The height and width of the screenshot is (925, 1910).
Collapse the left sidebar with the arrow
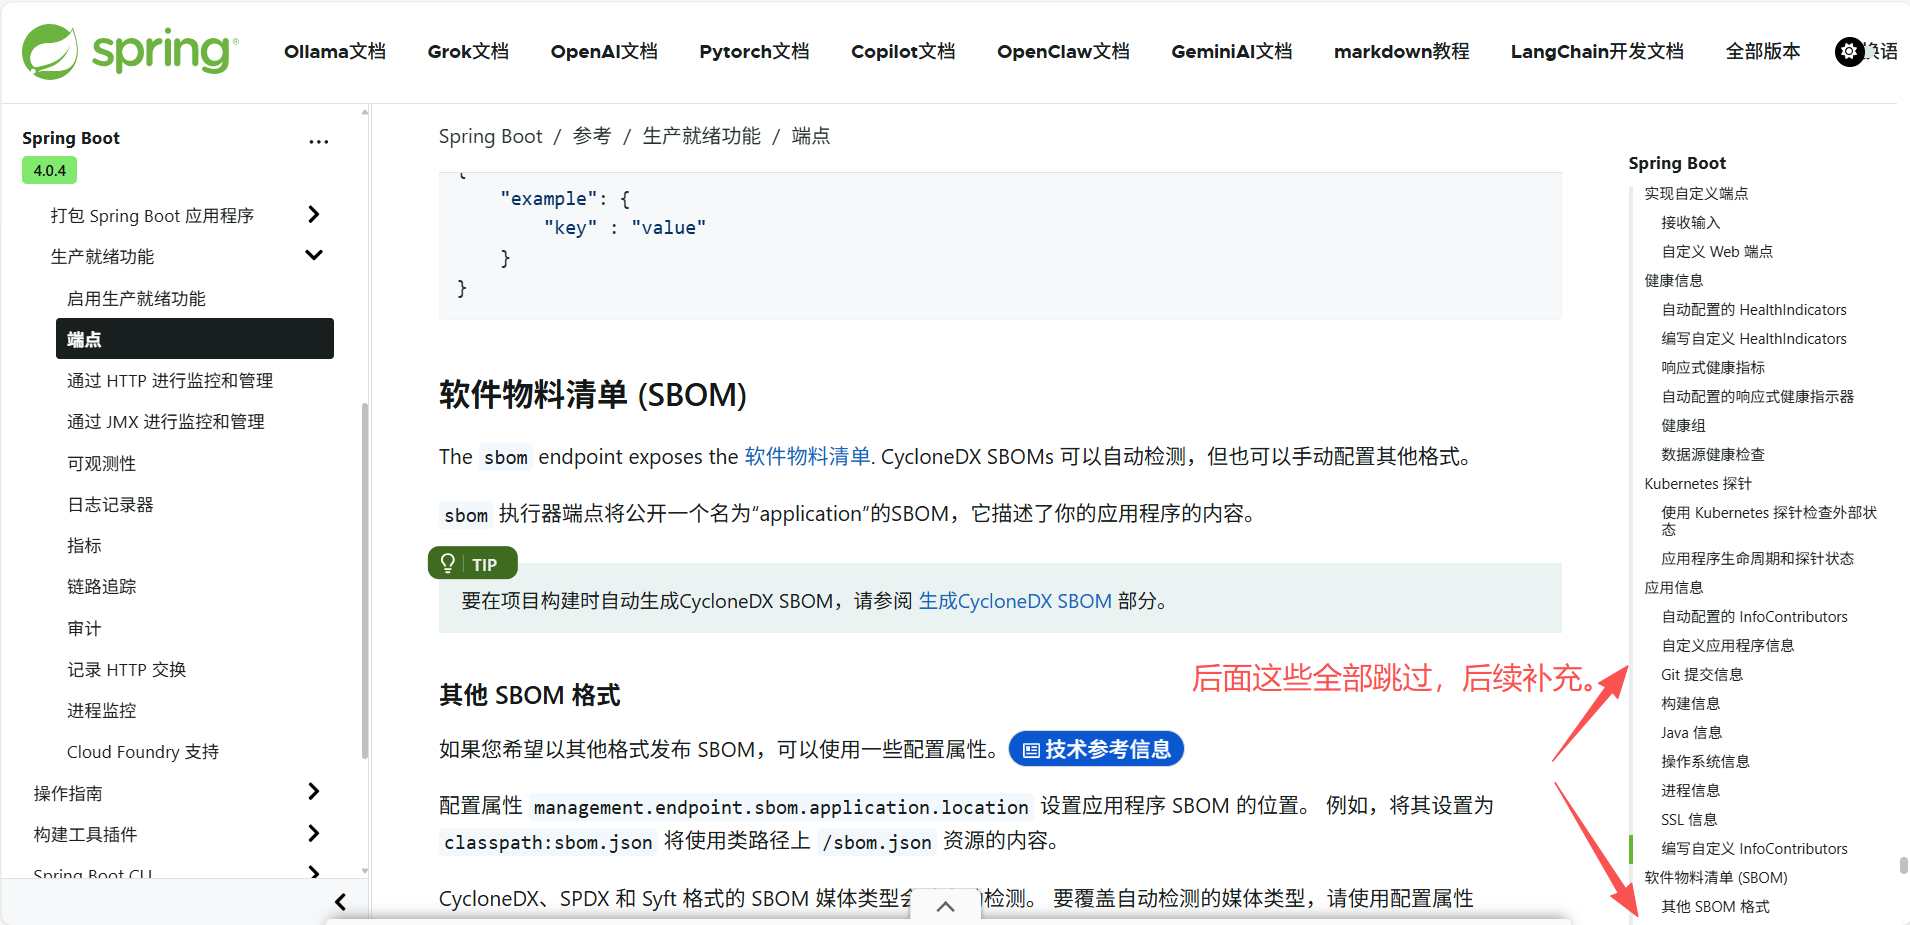[340, 902]
